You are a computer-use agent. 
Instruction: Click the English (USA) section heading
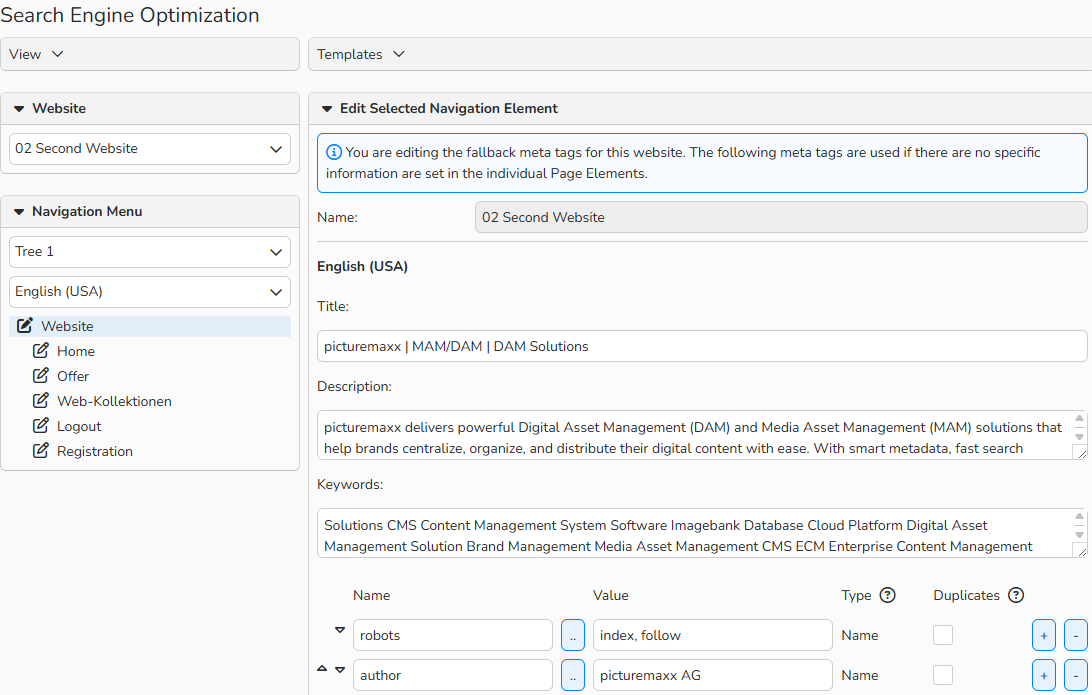point(362,266)
